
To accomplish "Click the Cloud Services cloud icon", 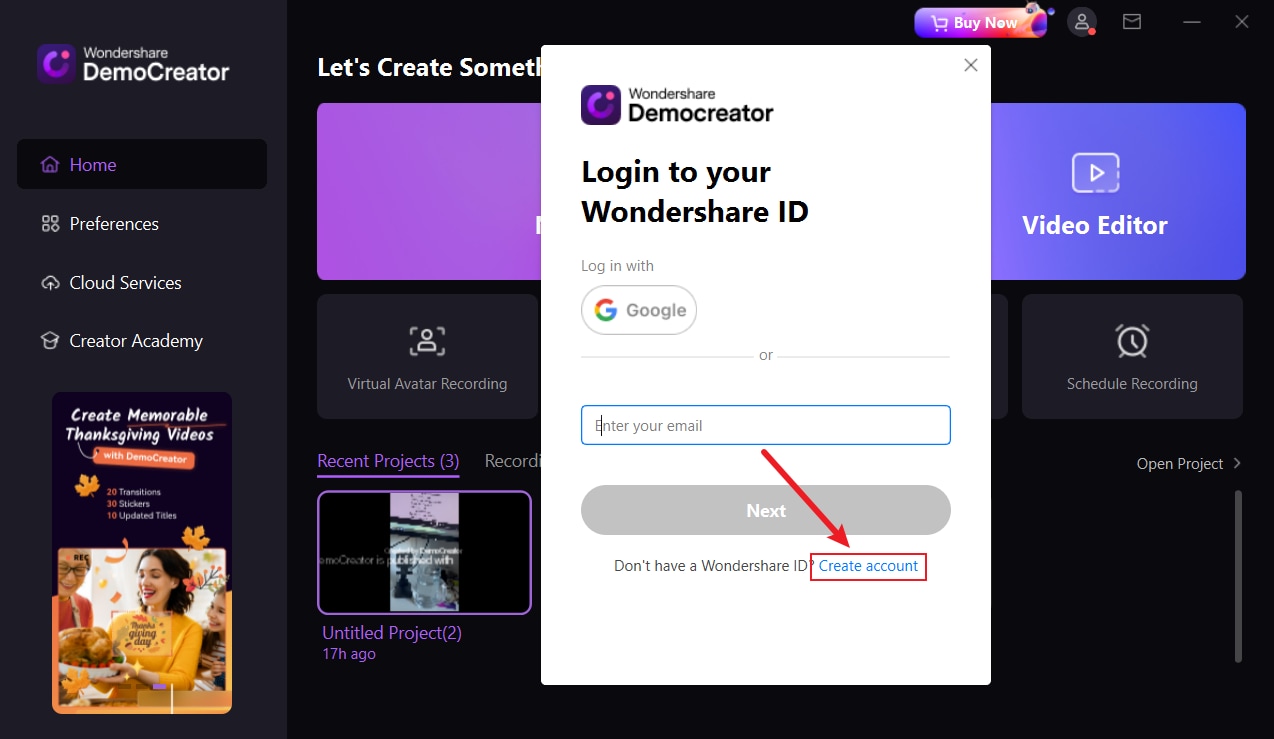I will coord(50,283).
